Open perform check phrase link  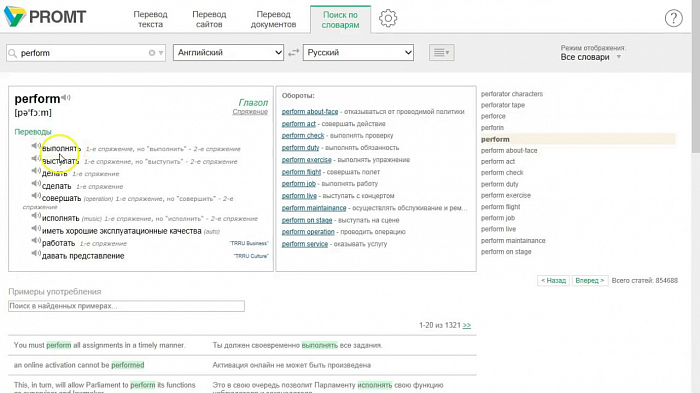pos(303,135)
